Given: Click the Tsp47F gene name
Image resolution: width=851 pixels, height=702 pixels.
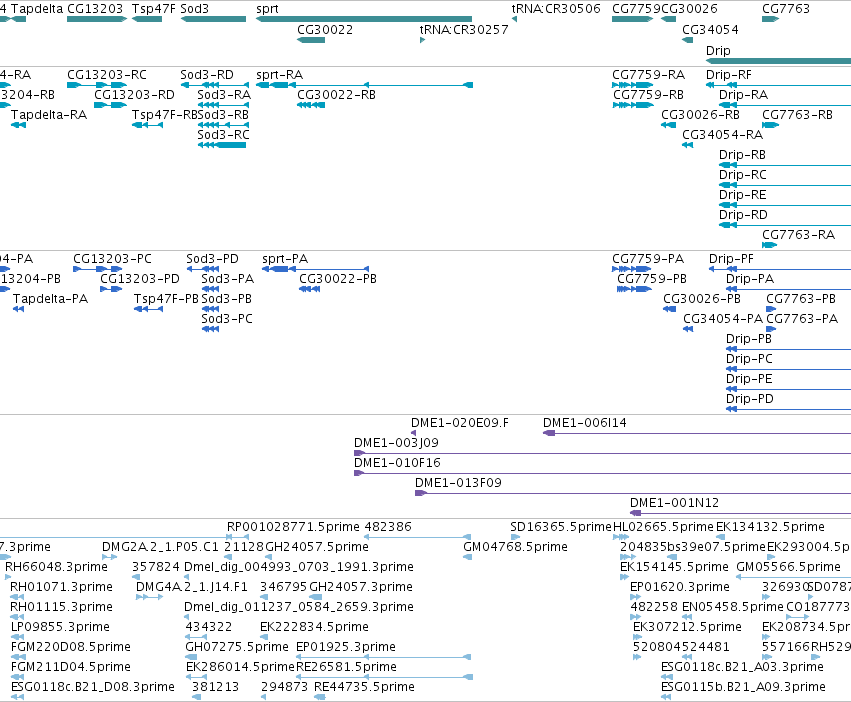Looking at the screenshot, I should 154,9.
